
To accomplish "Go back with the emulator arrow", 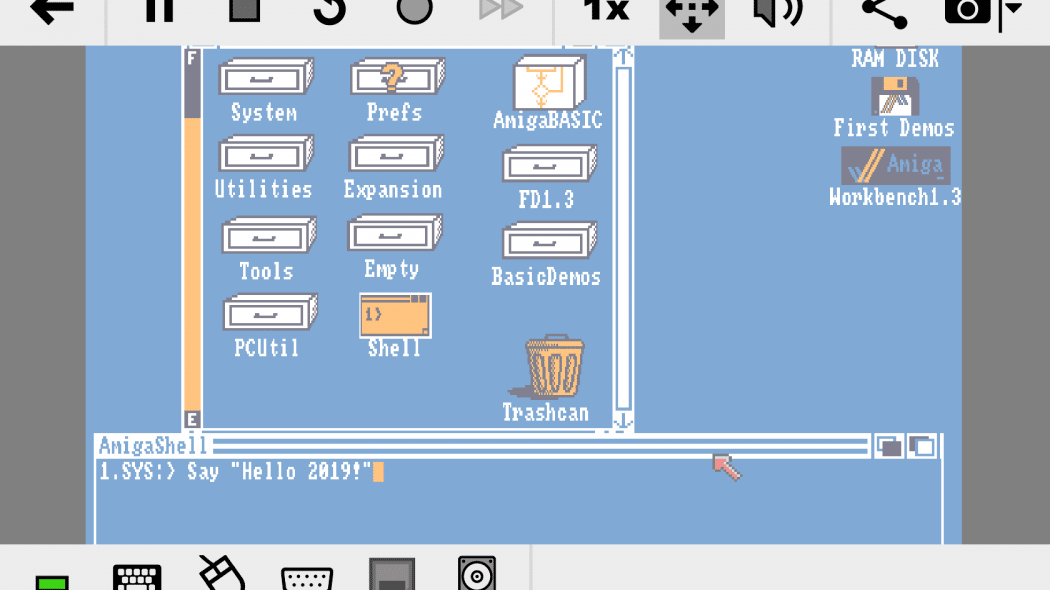I will [x=52, y=11].
